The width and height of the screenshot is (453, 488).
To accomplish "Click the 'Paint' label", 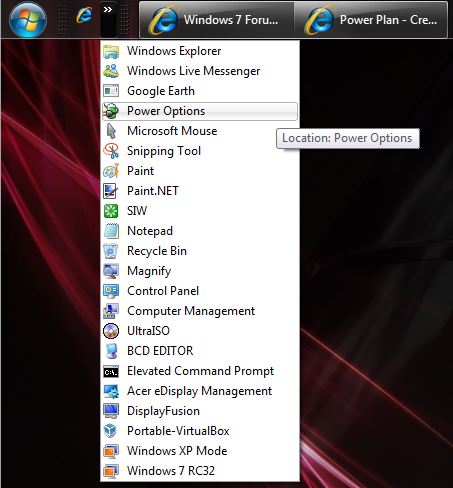I will (140, 171).
